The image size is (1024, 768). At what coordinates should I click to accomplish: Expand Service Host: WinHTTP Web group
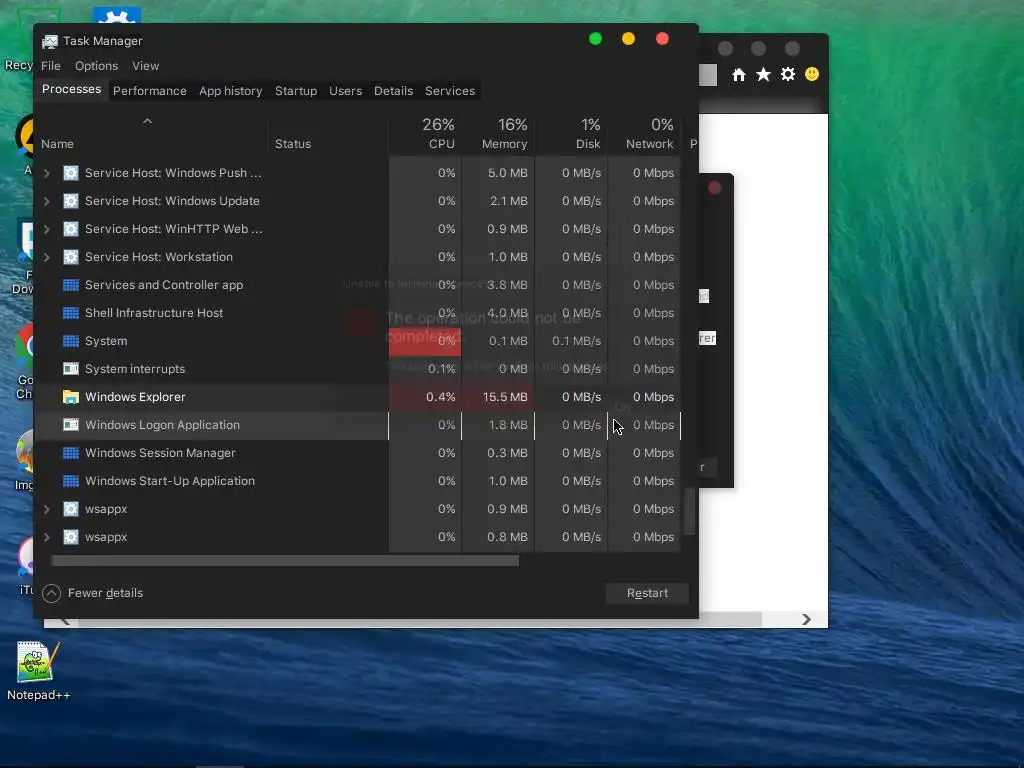pos(47,229)
